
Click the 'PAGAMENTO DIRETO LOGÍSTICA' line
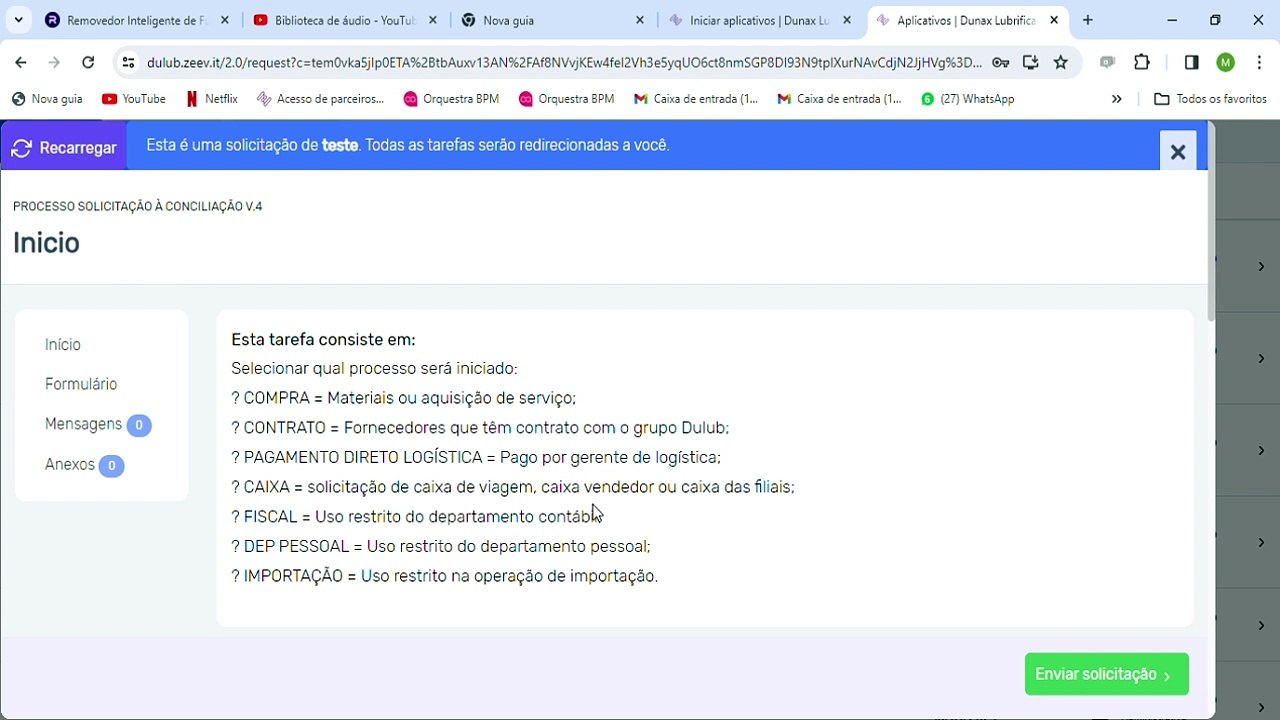coord(476,457)
